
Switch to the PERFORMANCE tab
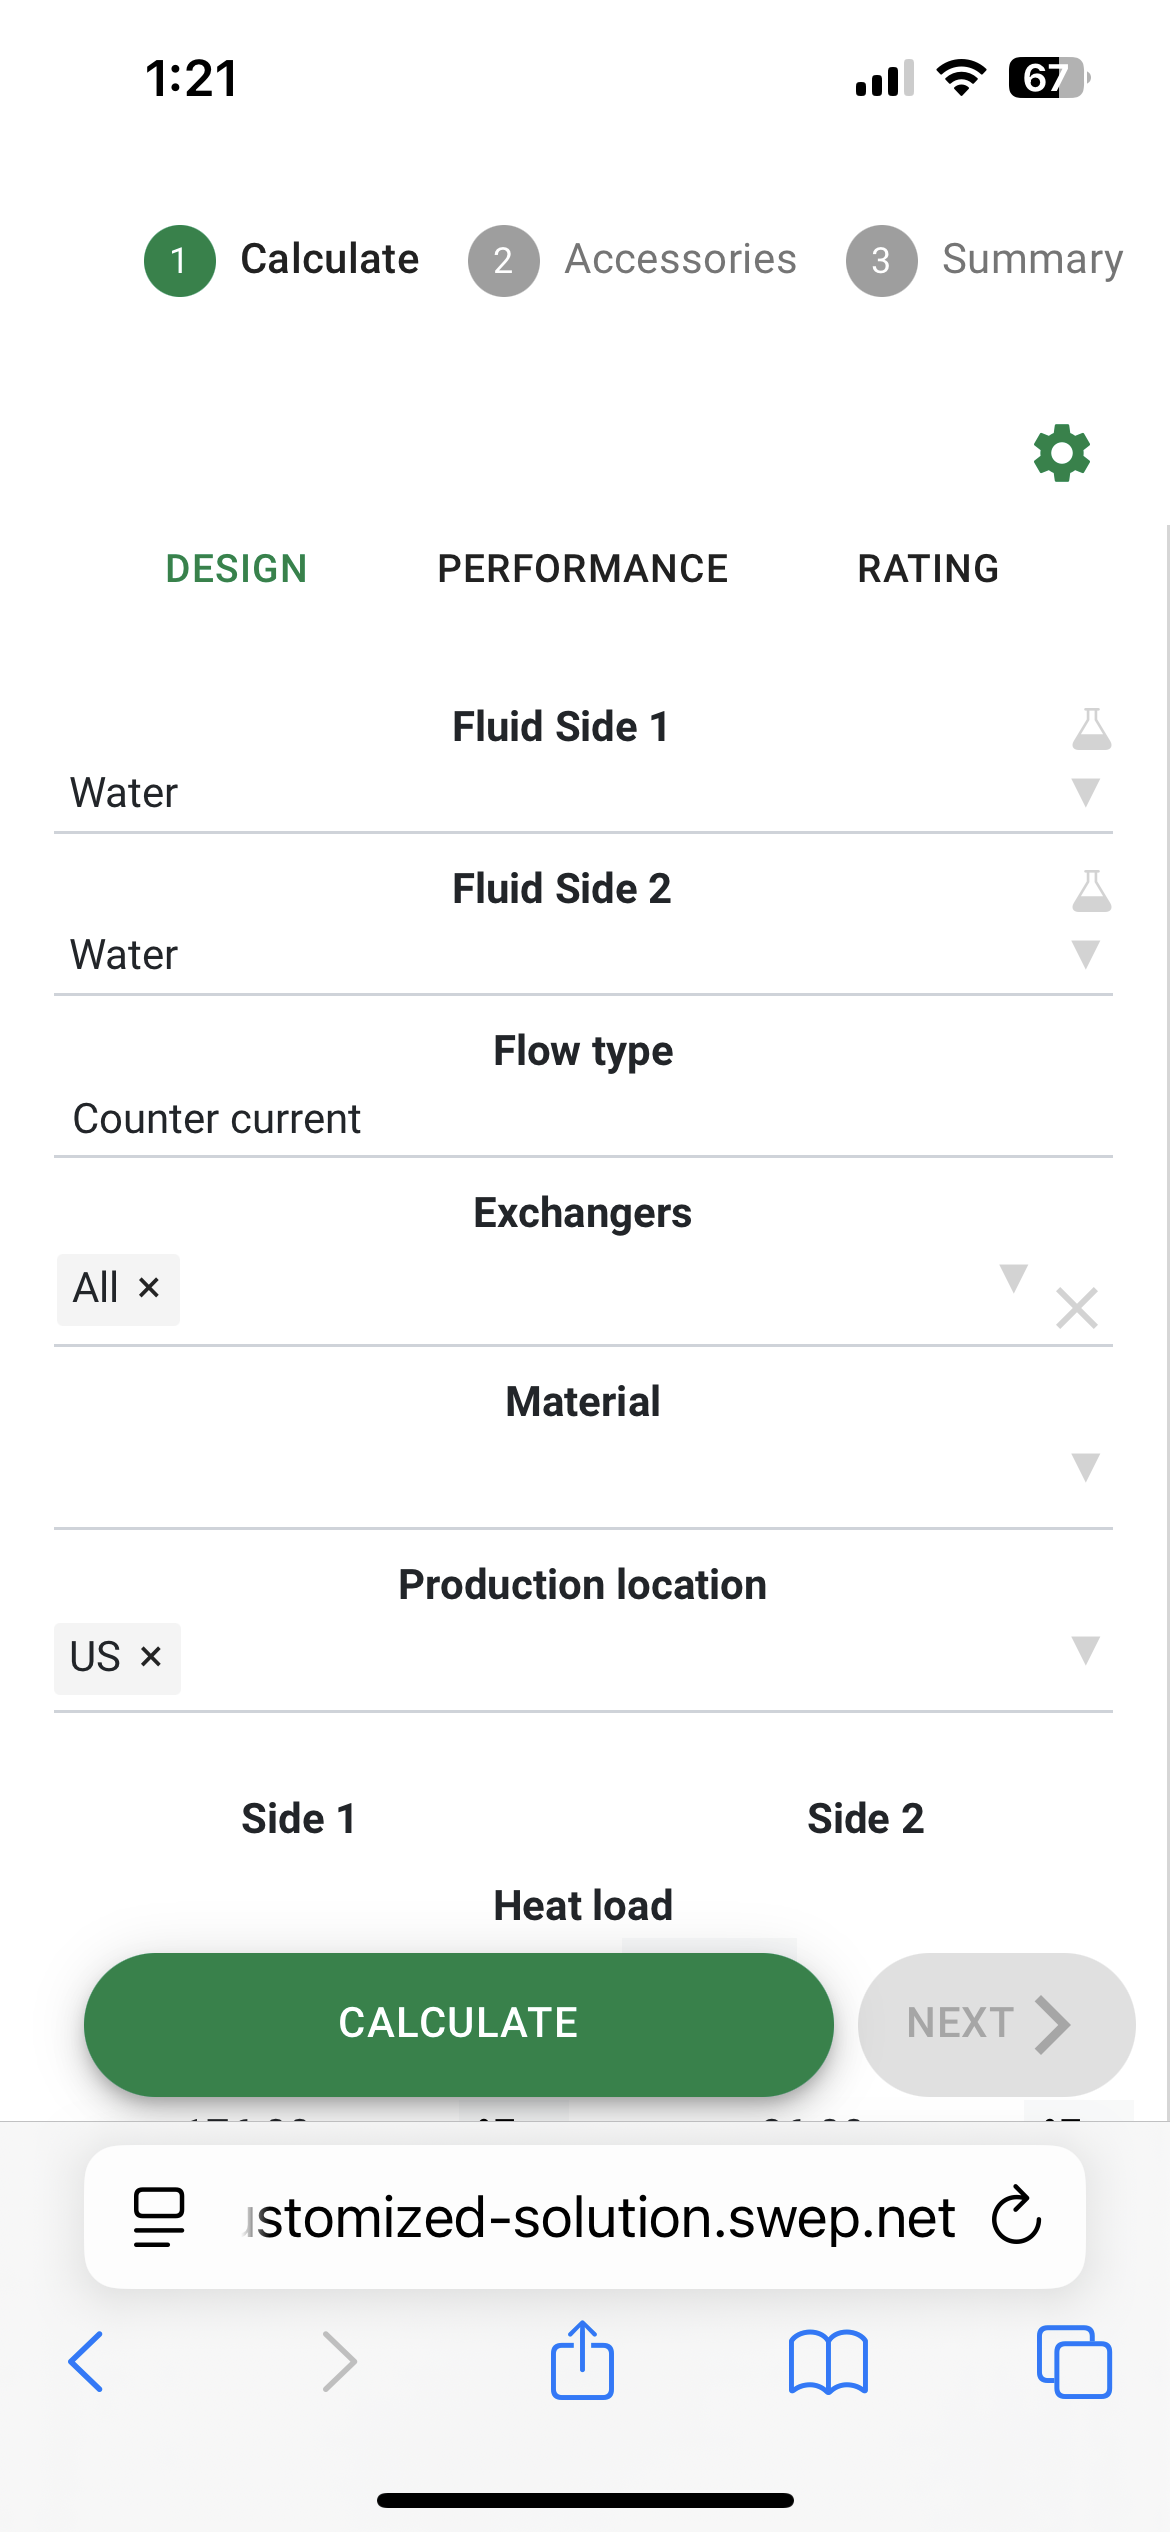[x=582, y=569]
